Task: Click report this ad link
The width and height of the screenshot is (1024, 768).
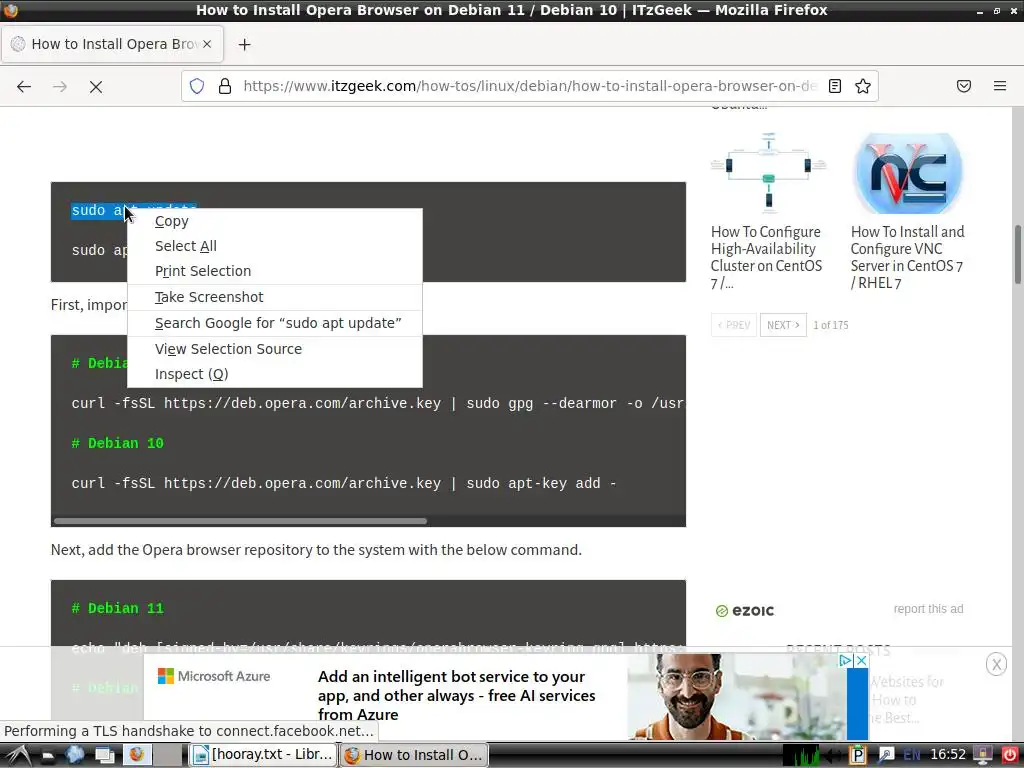Action: click(x=928, y=609)
